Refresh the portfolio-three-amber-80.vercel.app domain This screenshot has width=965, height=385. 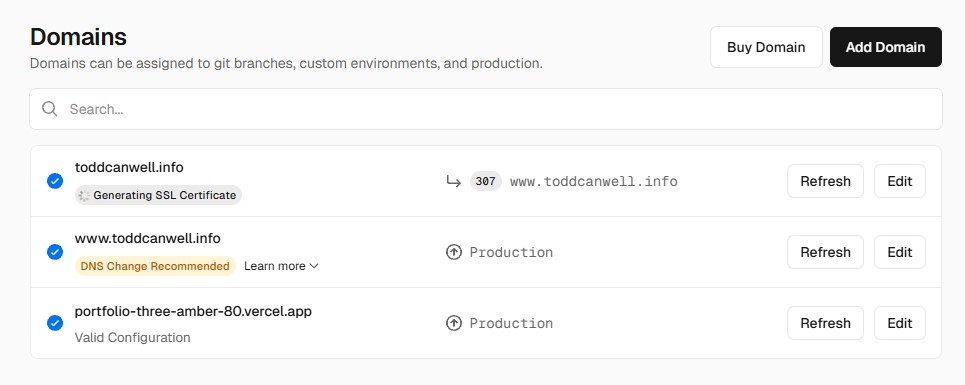(825, 323)
